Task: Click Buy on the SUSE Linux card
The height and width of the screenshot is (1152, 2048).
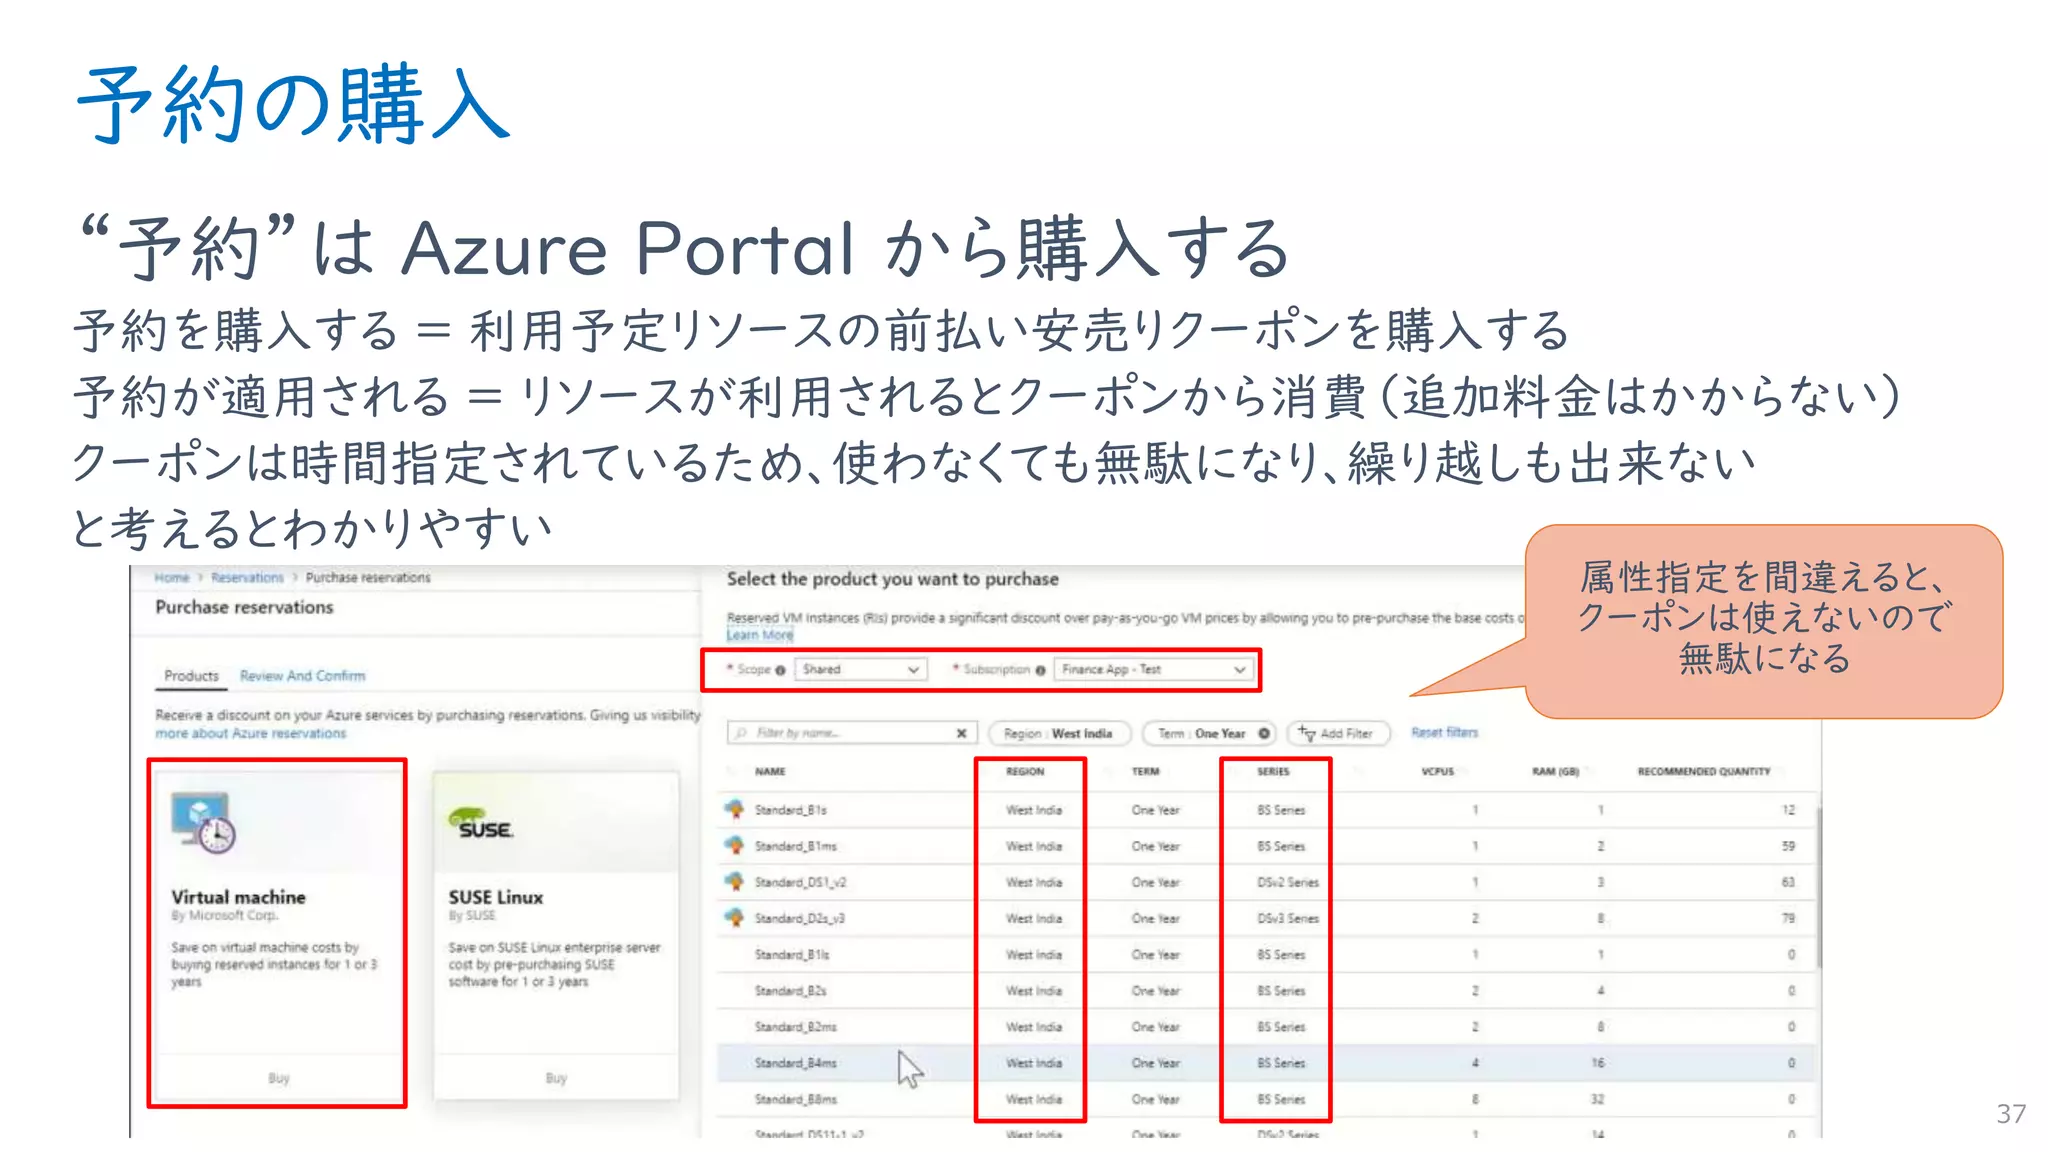Action: [x=556, y=1078]
